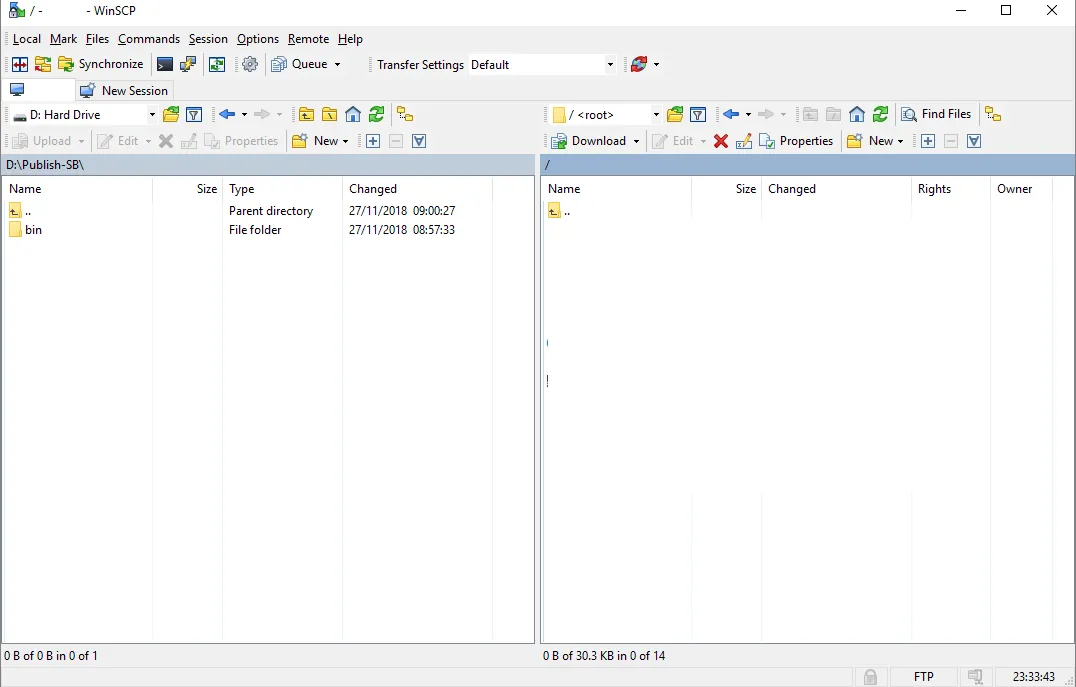Expand the Queue dropdown arrow
The width and height of the screenshot is (1076, 687).
337,65
